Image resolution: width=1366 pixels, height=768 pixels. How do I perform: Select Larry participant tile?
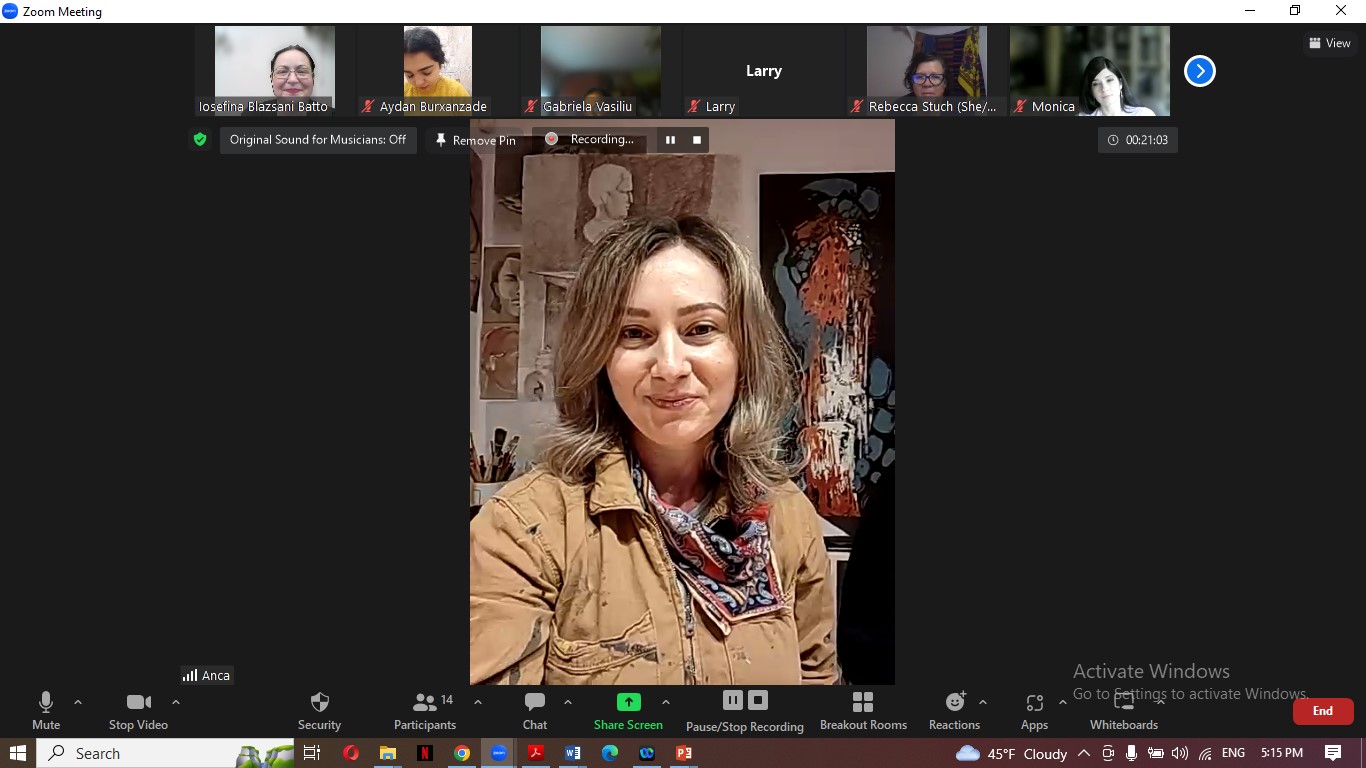point(764,71)
